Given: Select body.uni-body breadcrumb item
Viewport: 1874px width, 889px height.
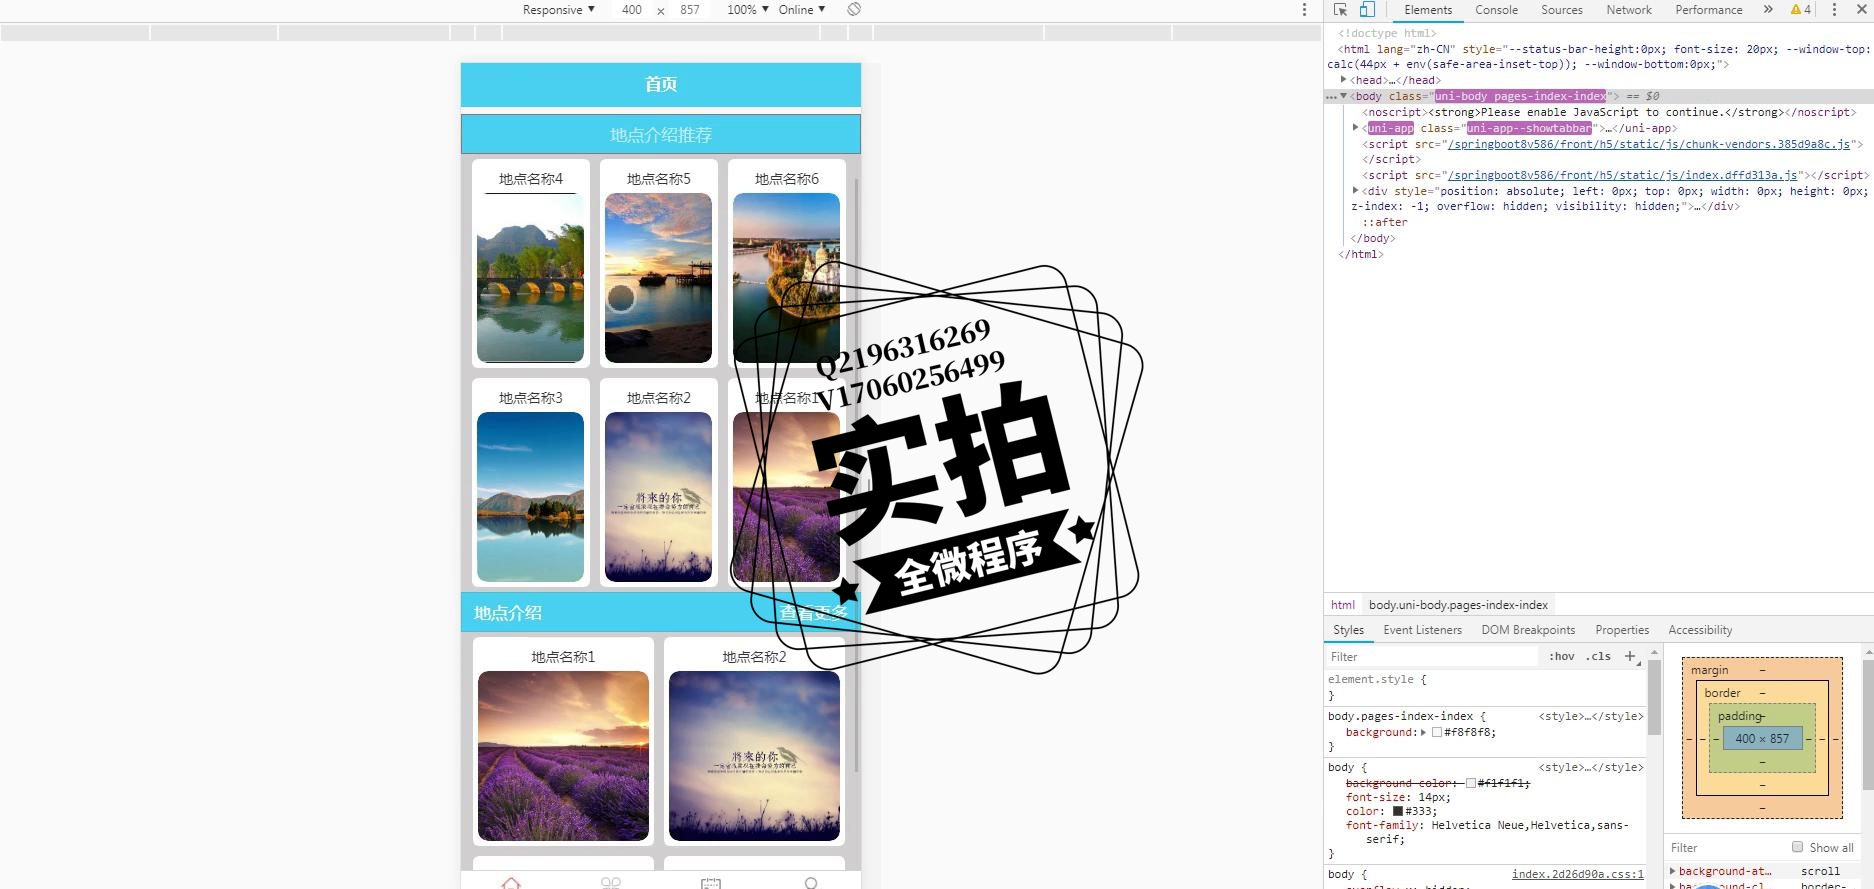Looking at the screenshot, I should (x=1458, y=605).
